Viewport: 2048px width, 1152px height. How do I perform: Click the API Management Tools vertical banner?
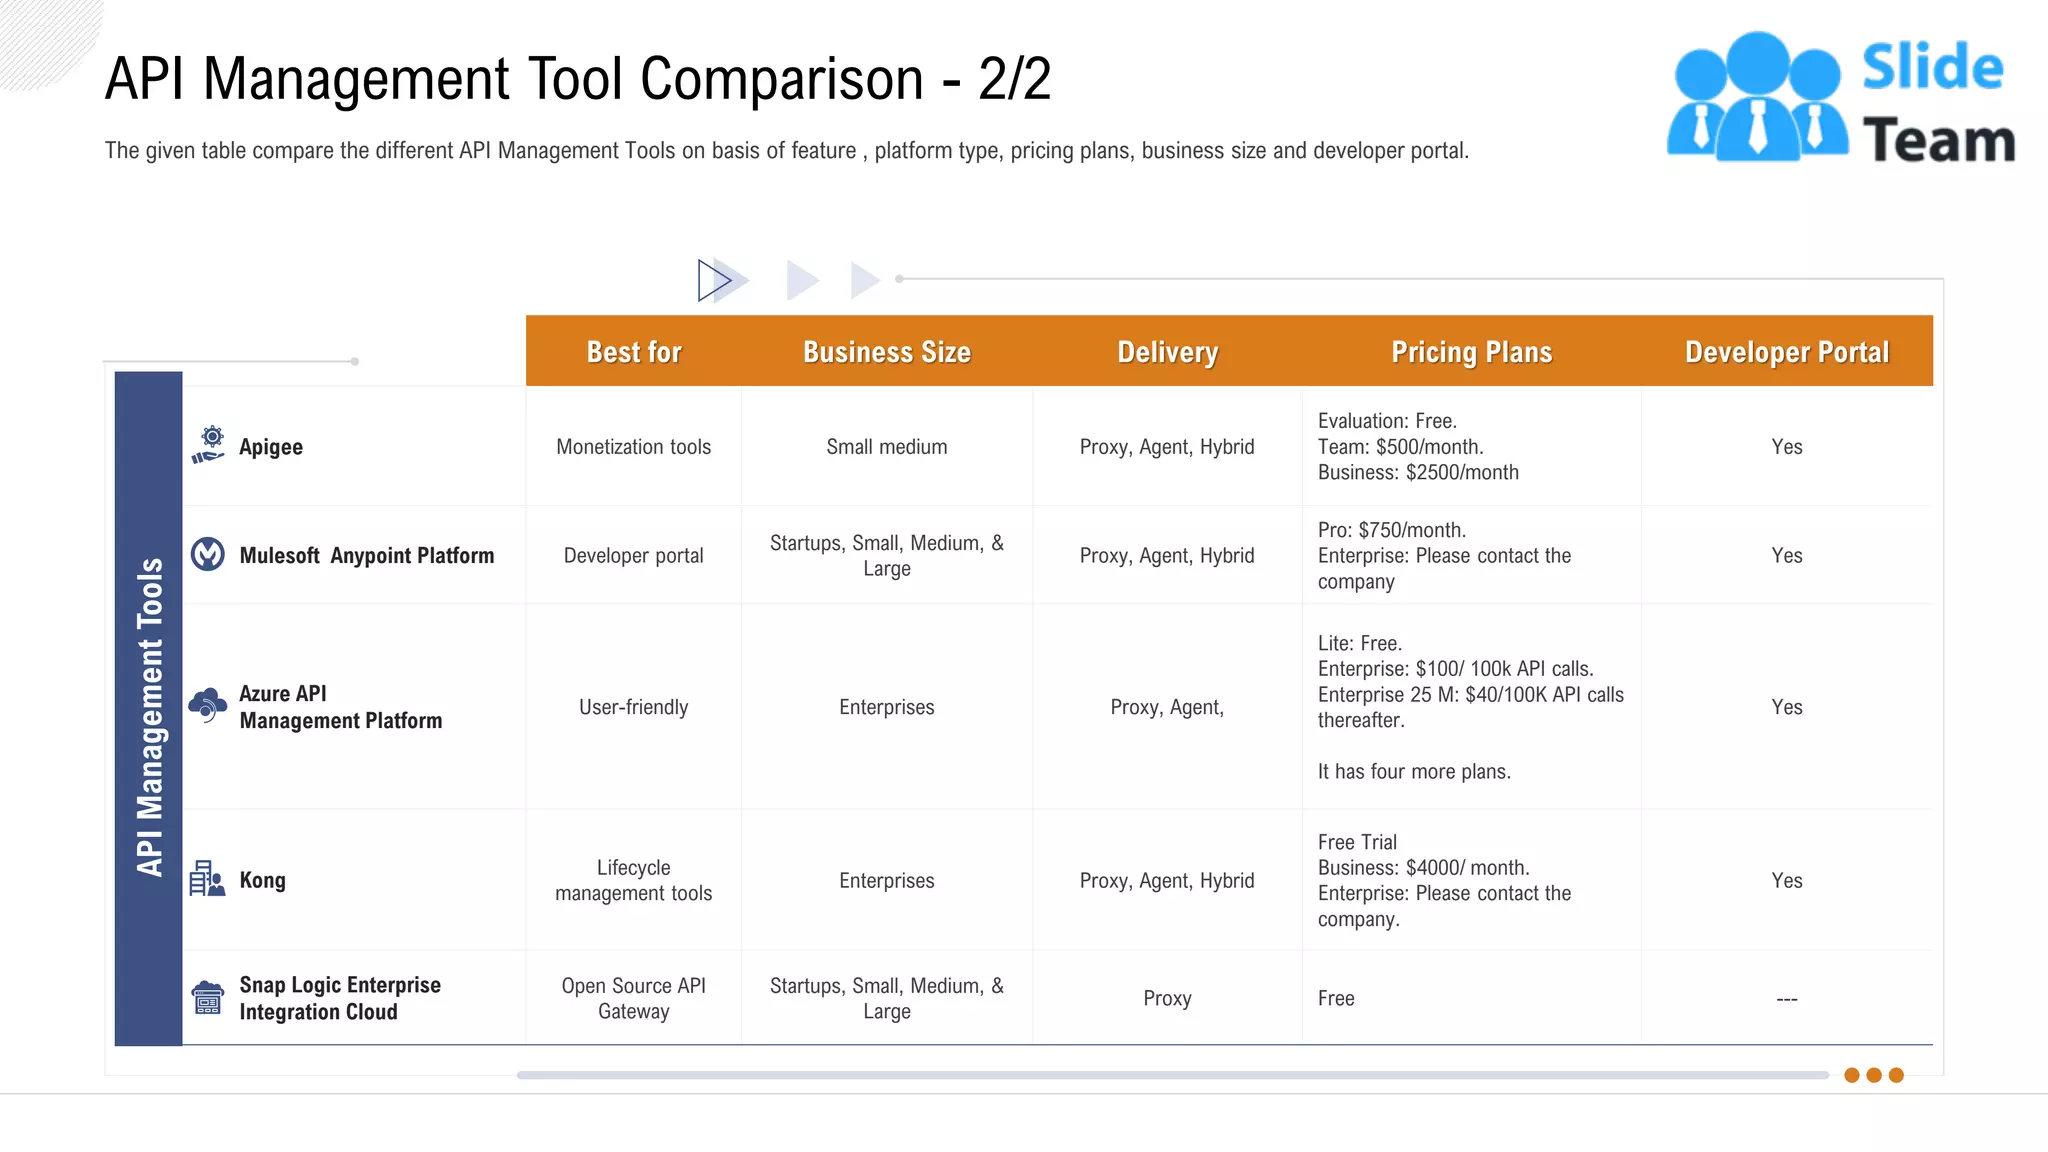point(149,708)
